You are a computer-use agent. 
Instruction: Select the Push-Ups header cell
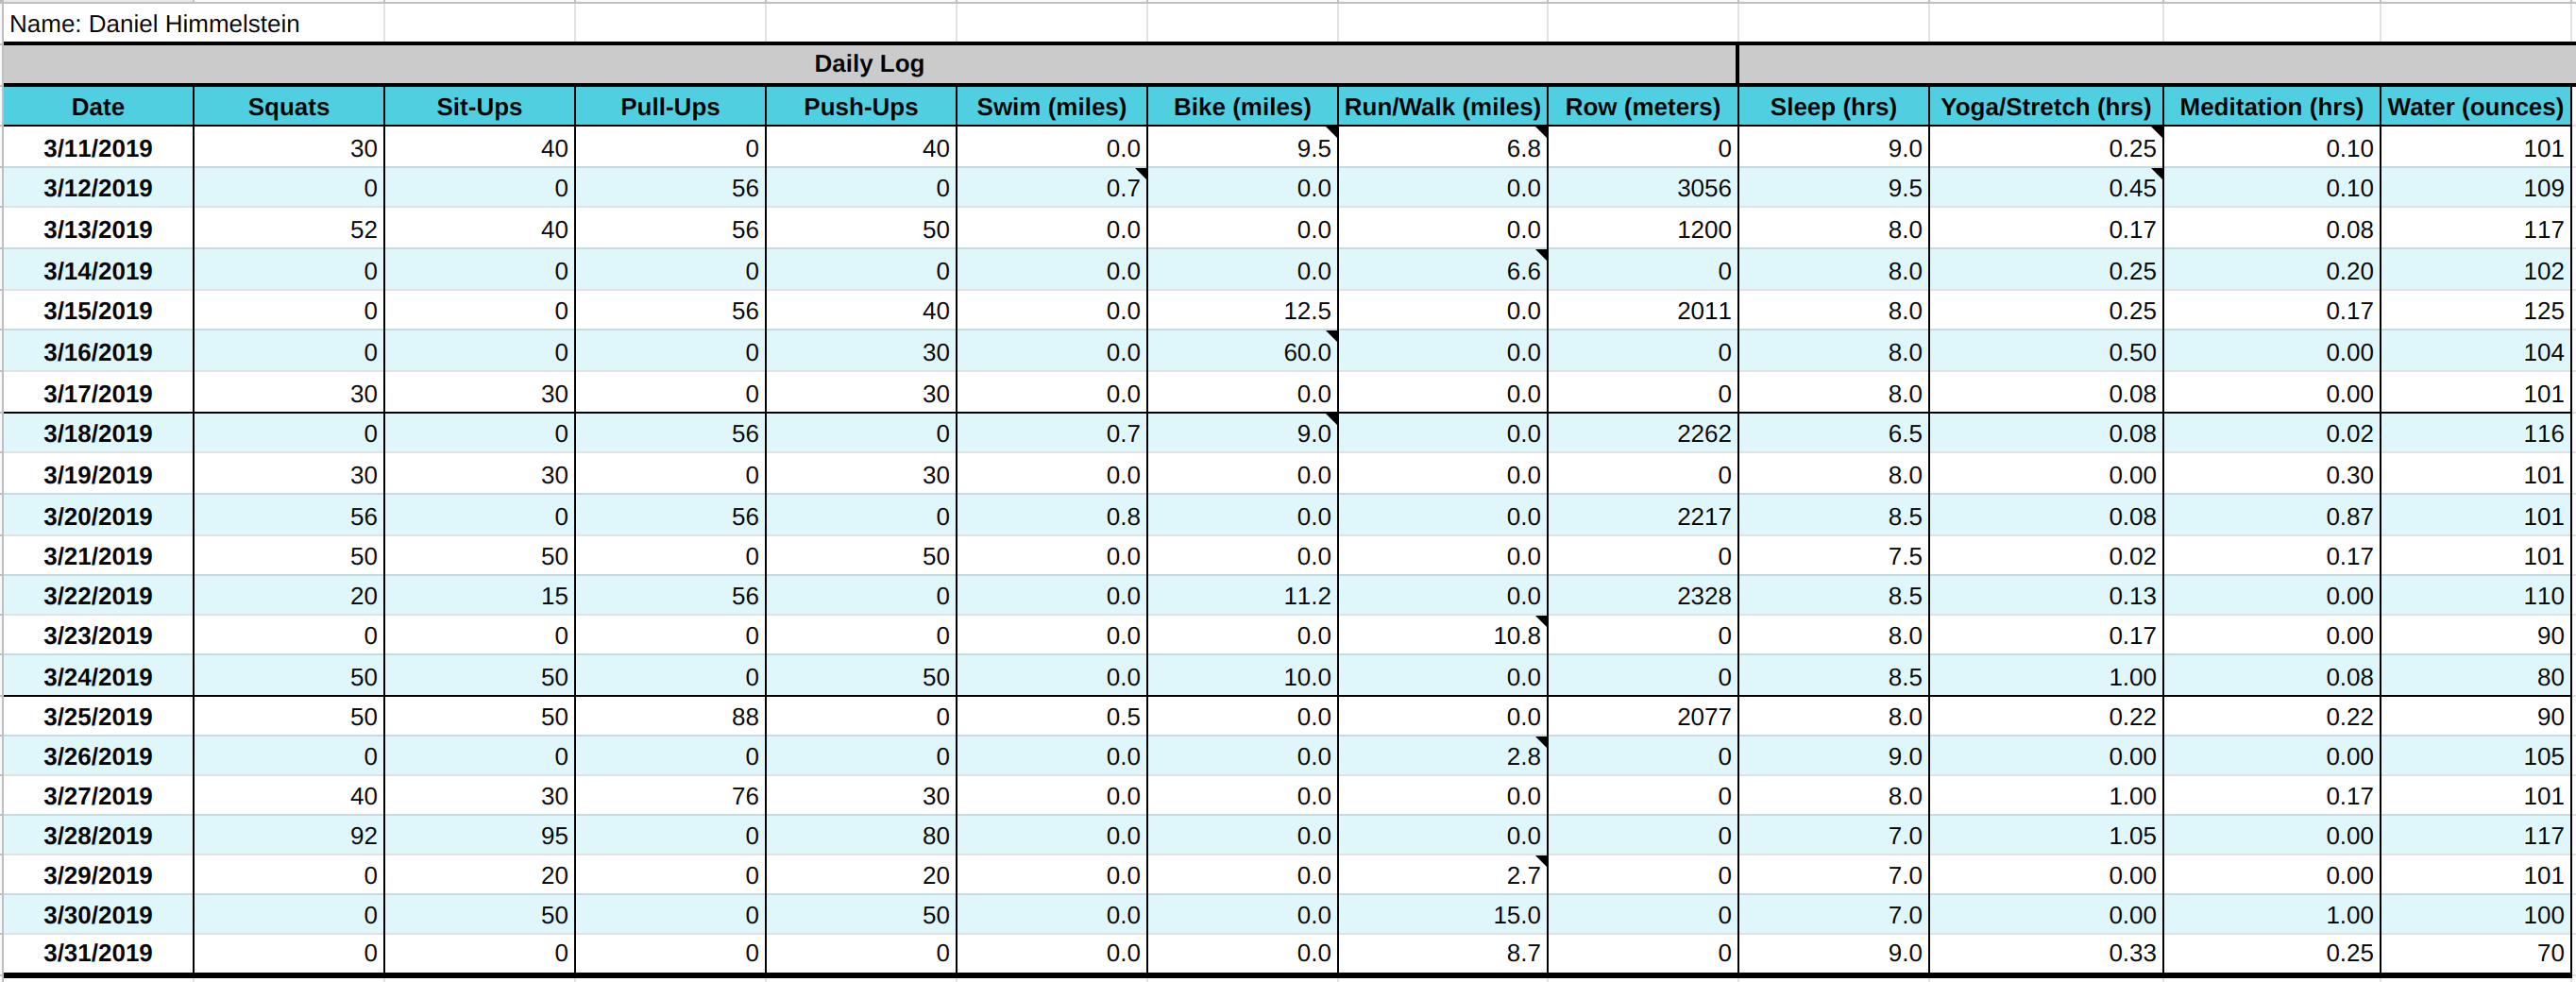(860, 107)
